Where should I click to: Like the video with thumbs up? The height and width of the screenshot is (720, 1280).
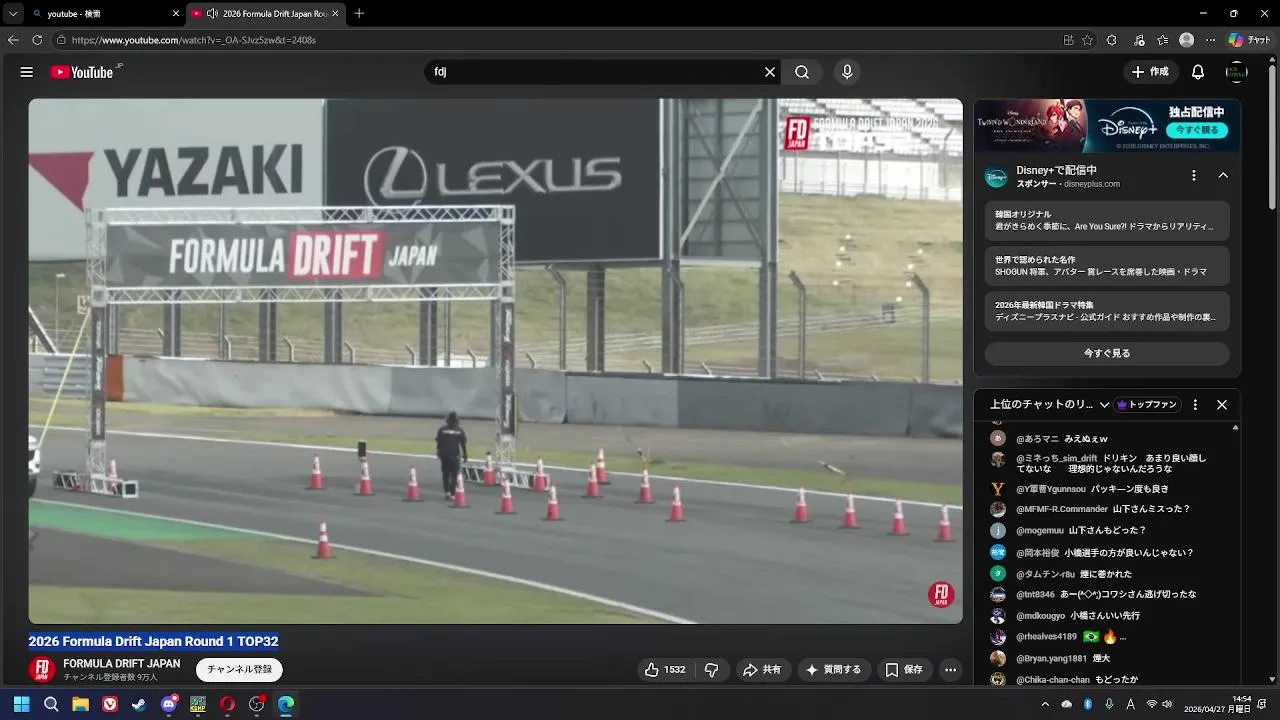666,670
